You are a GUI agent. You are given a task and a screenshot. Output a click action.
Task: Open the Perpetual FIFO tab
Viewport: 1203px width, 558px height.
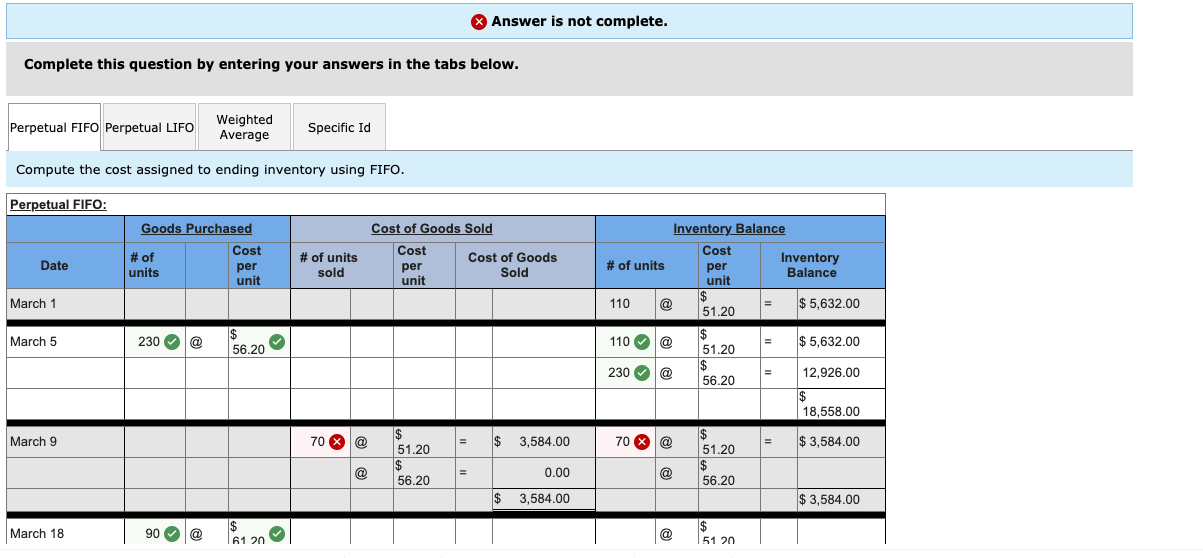(x=54, y=127)
